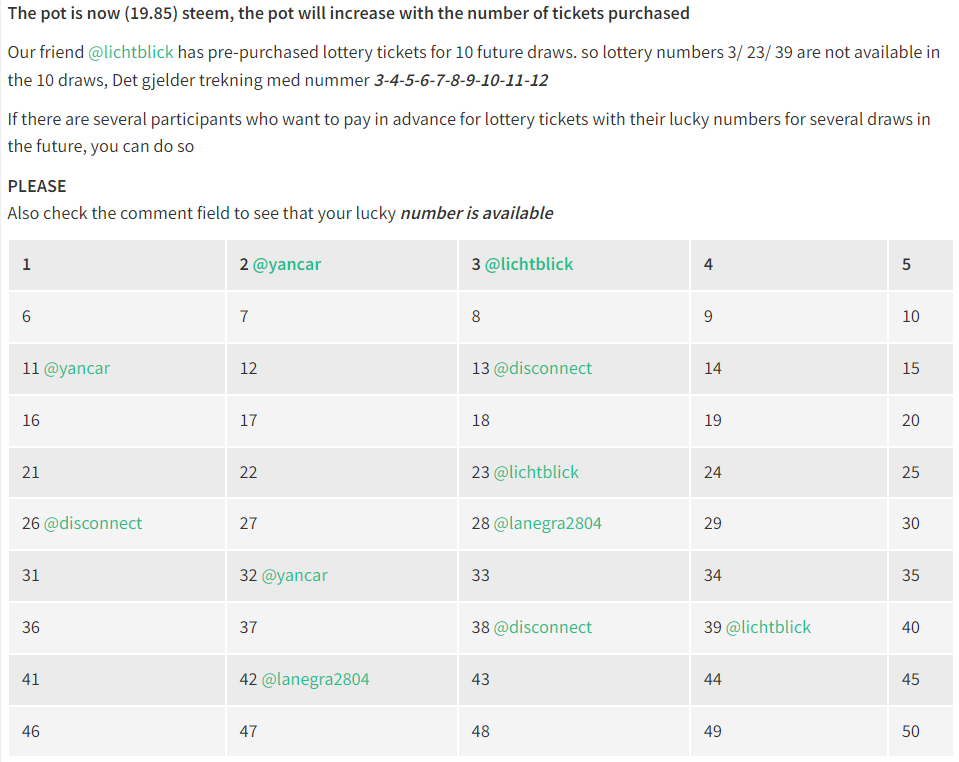Viewport: 959px width, 762px height.
Task: Open @lichtblick link beside number 23
Action: point(536,472)
